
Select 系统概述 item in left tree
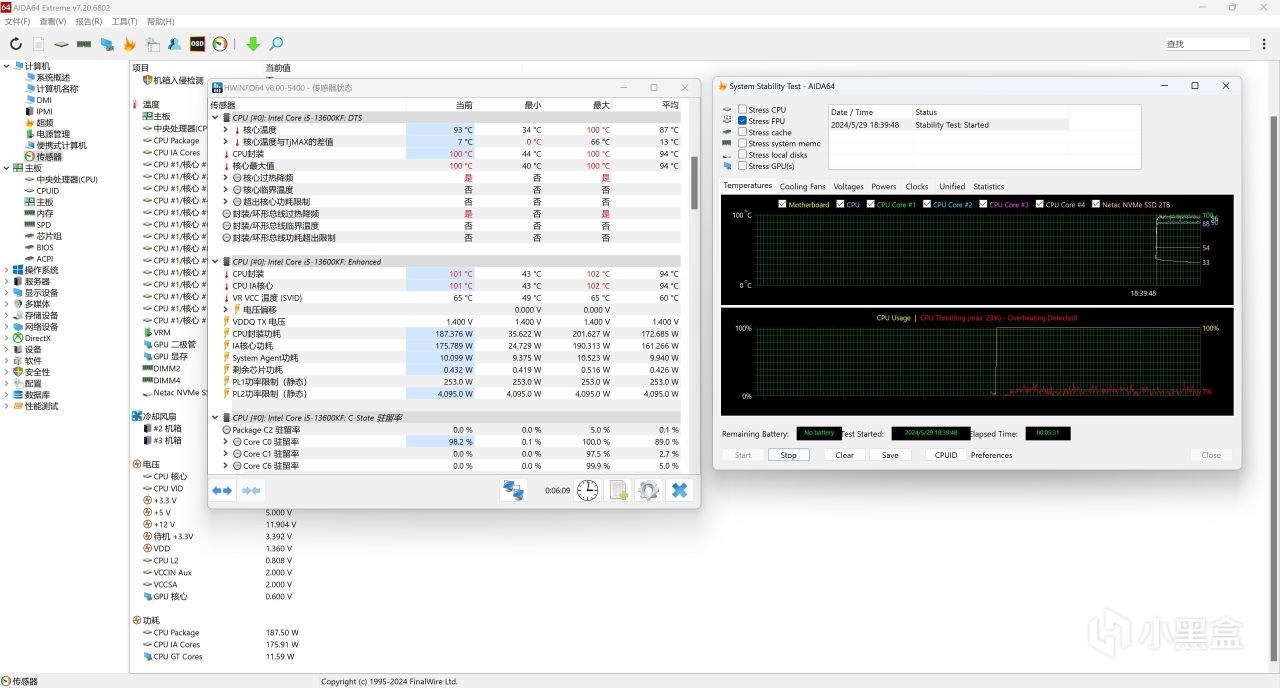[53, 77]
